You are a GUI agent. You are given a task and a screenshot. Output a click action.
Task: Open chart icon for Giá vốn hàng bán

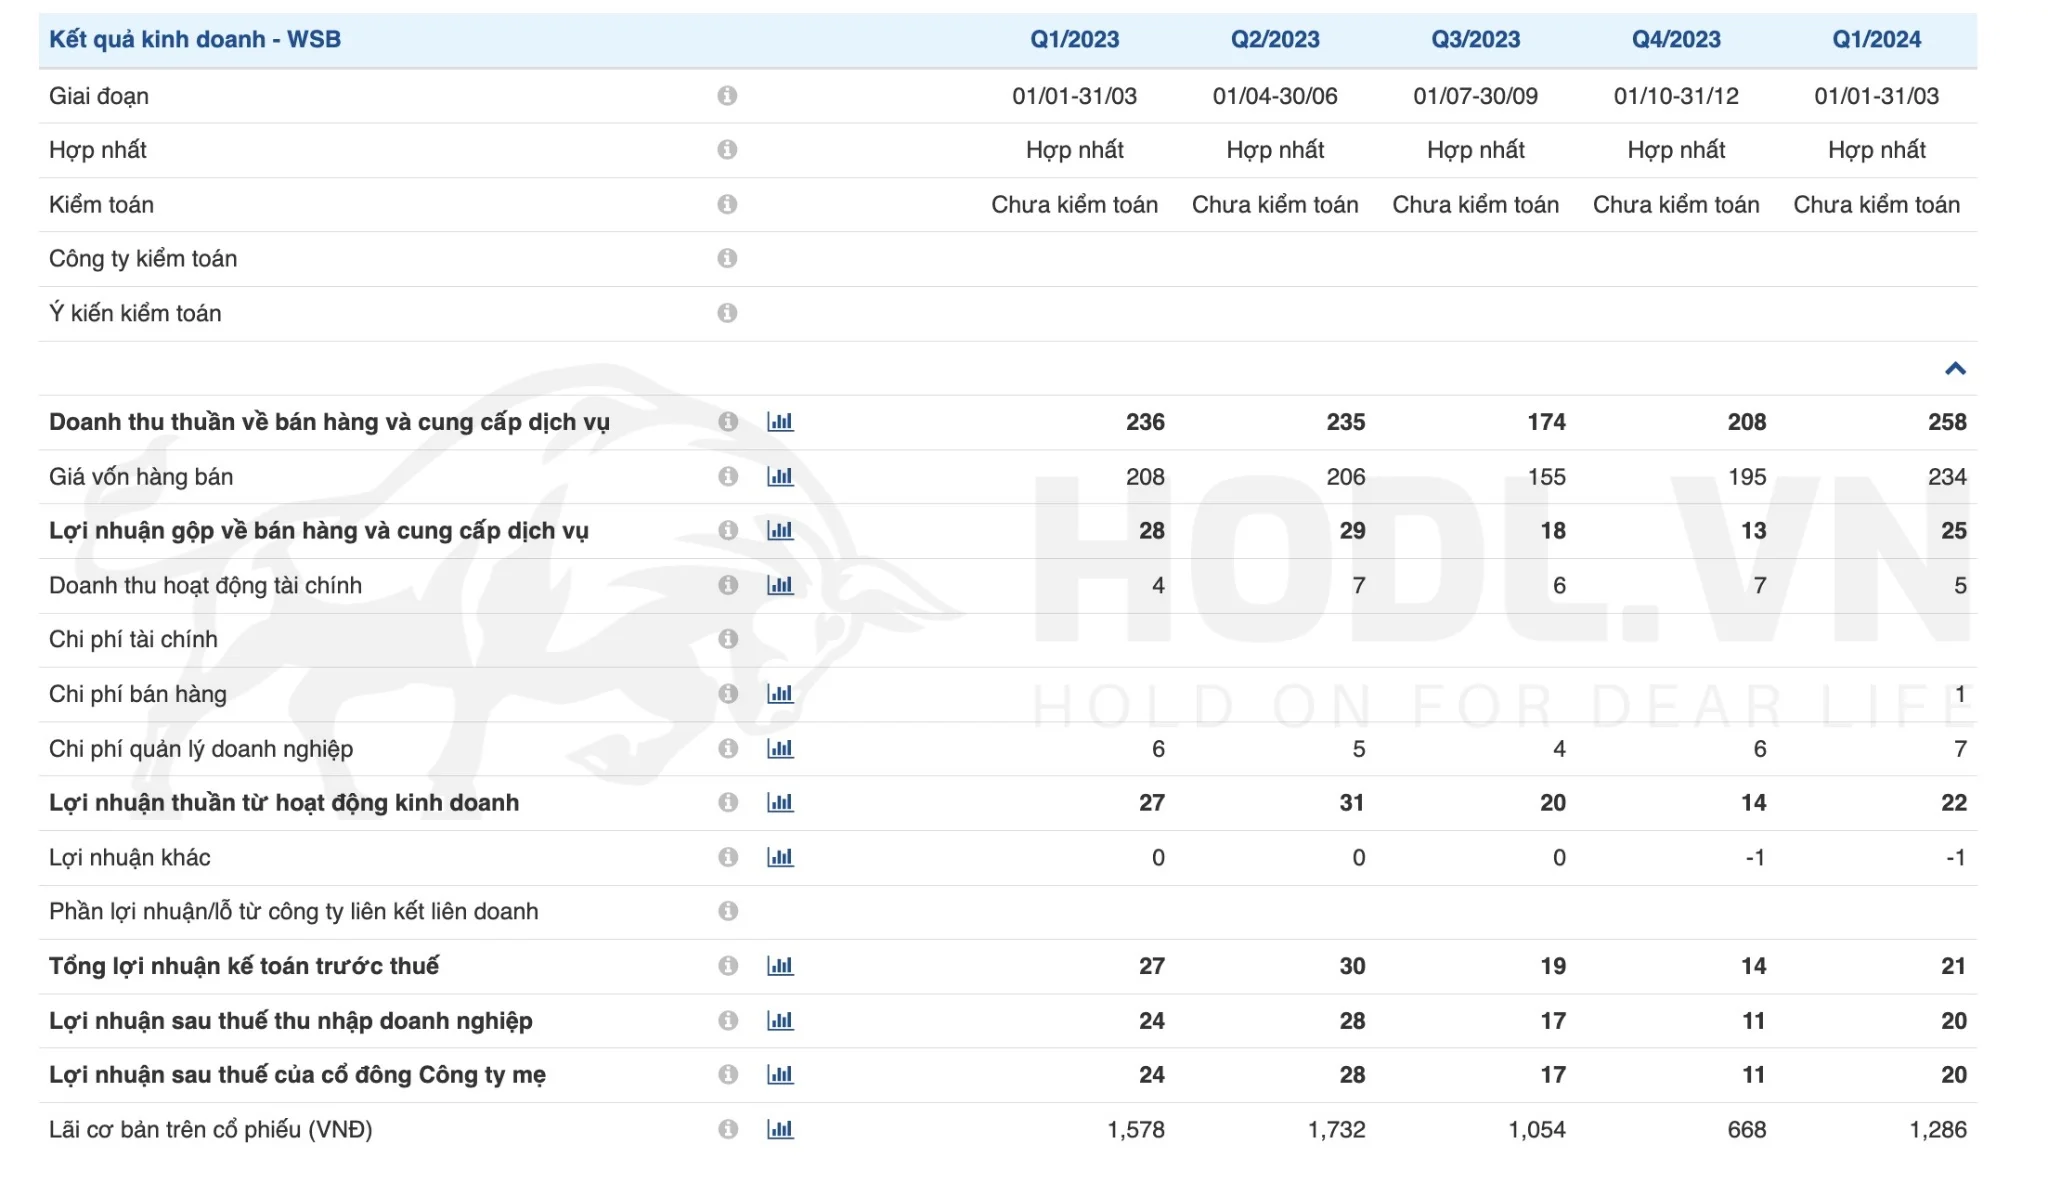(x=780, y=477)
